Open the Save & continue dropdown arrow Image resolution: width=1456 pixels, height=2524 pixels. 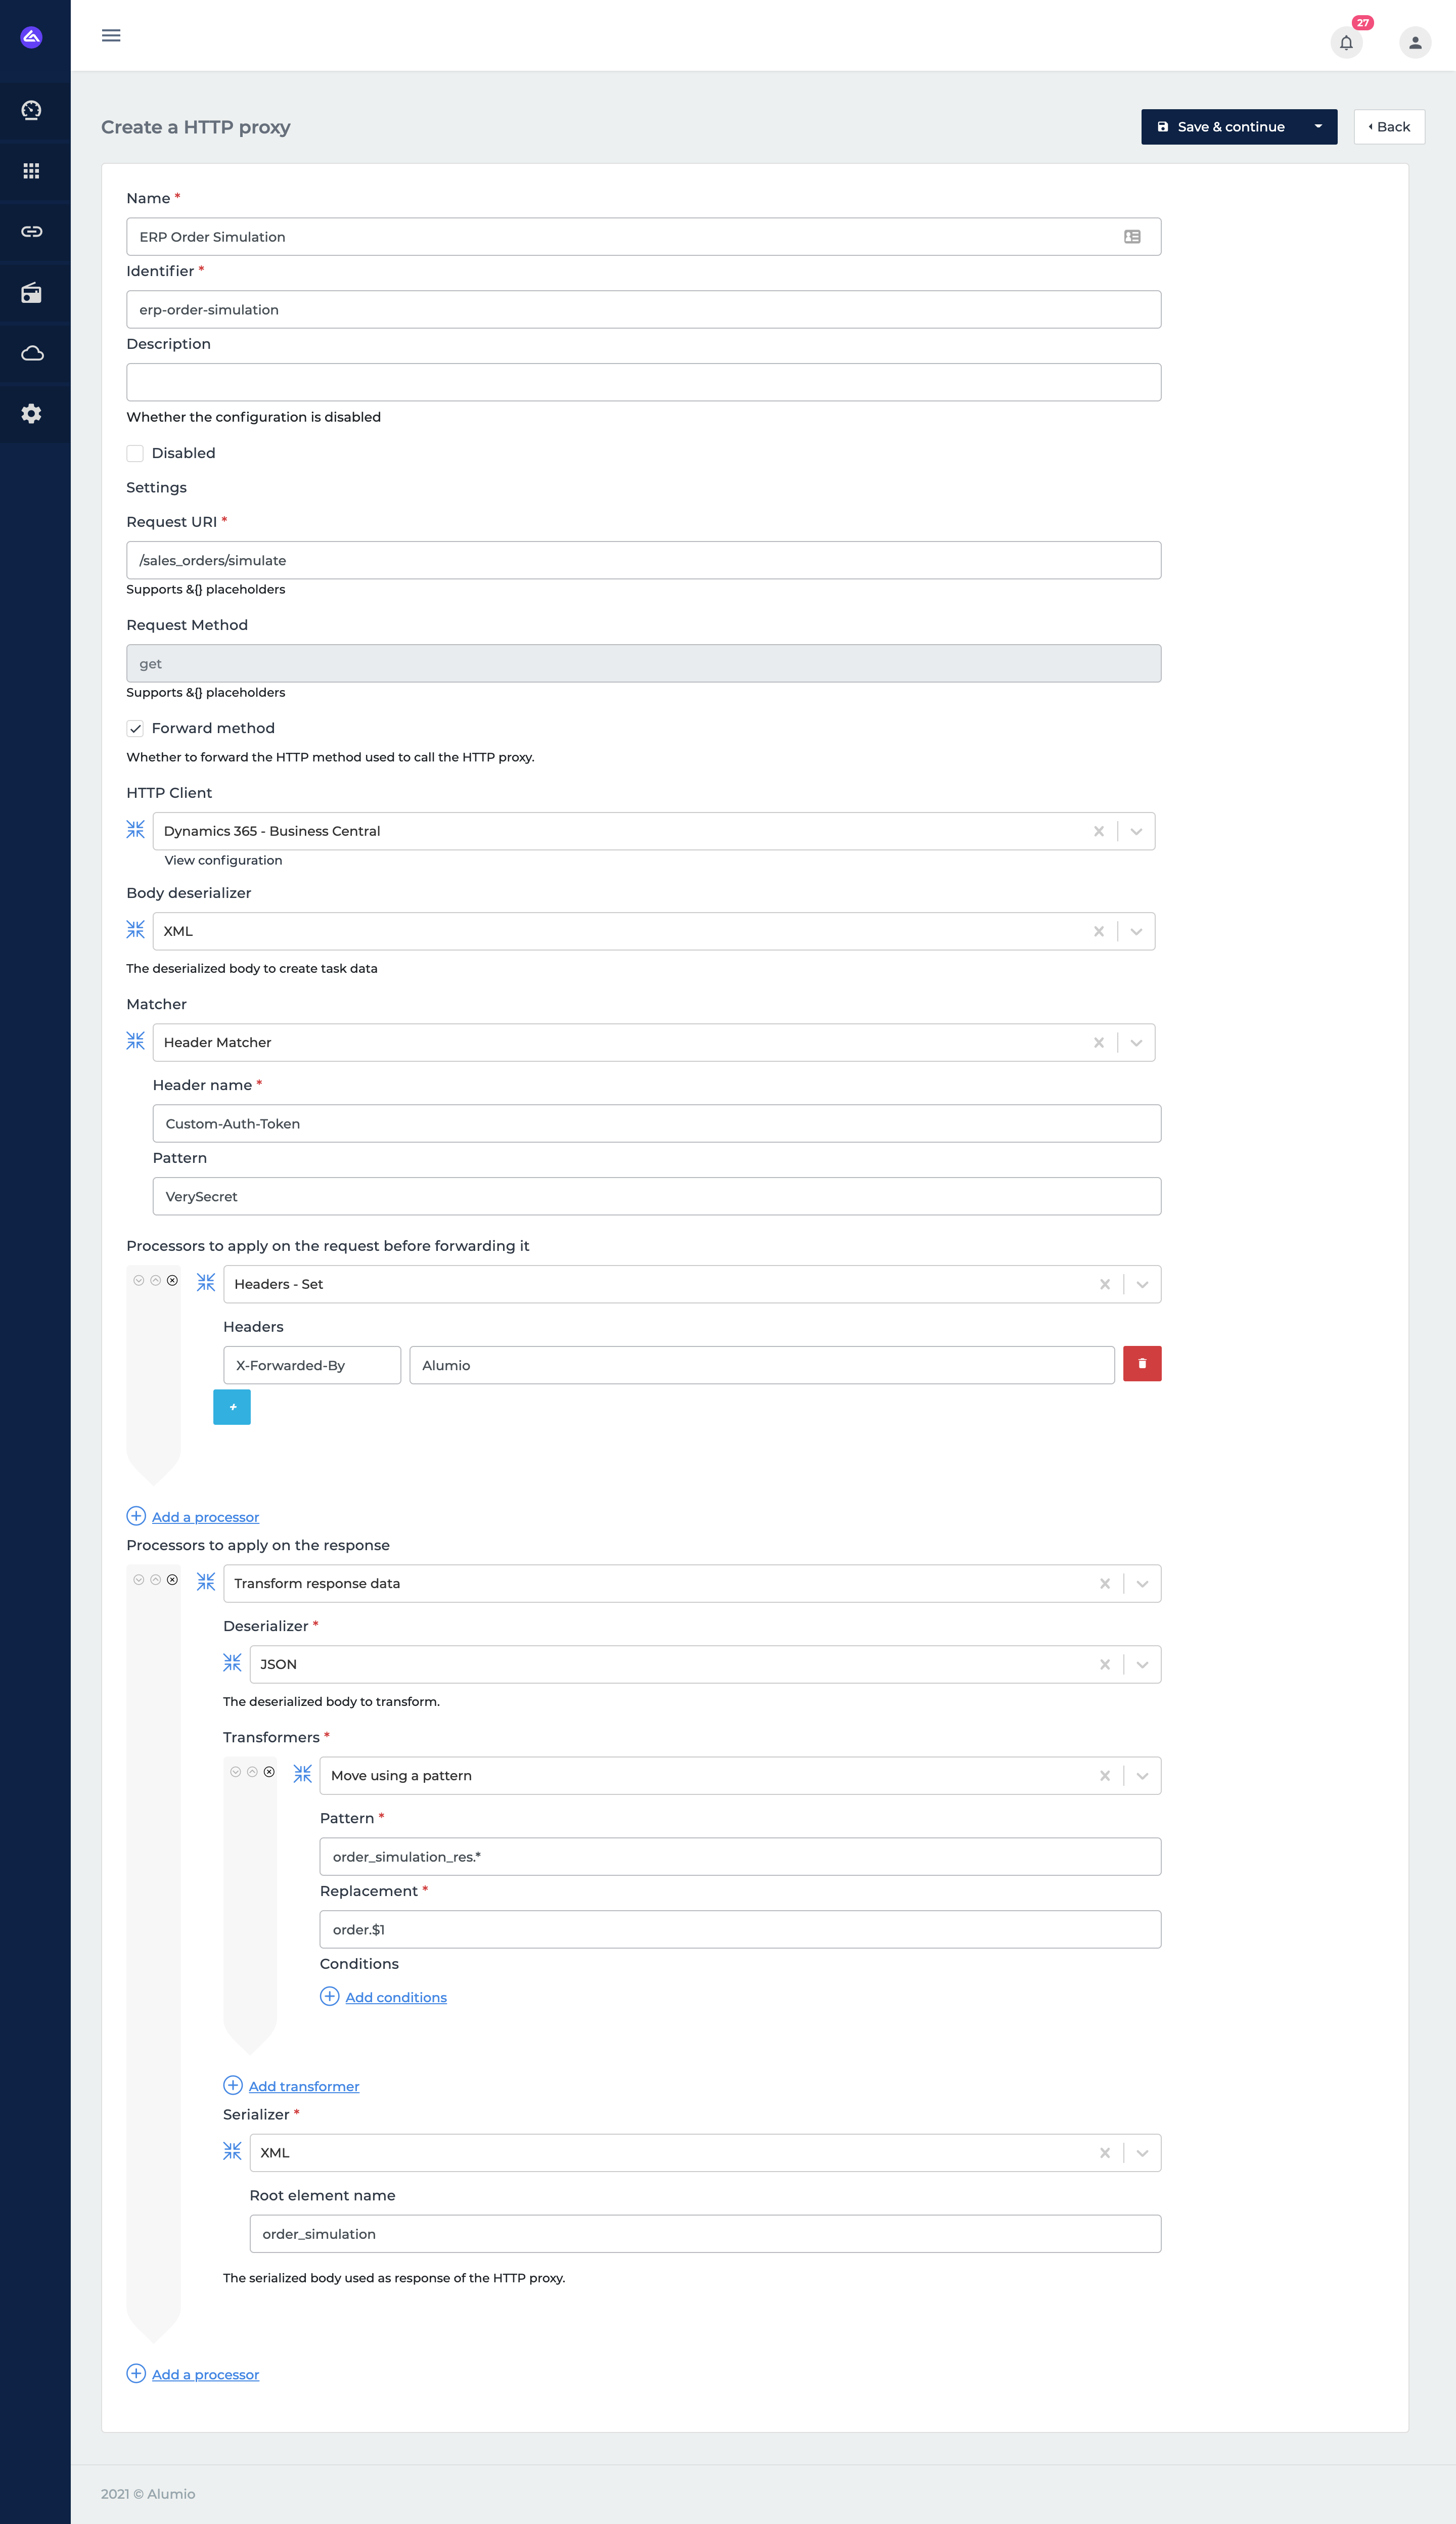1317,127
